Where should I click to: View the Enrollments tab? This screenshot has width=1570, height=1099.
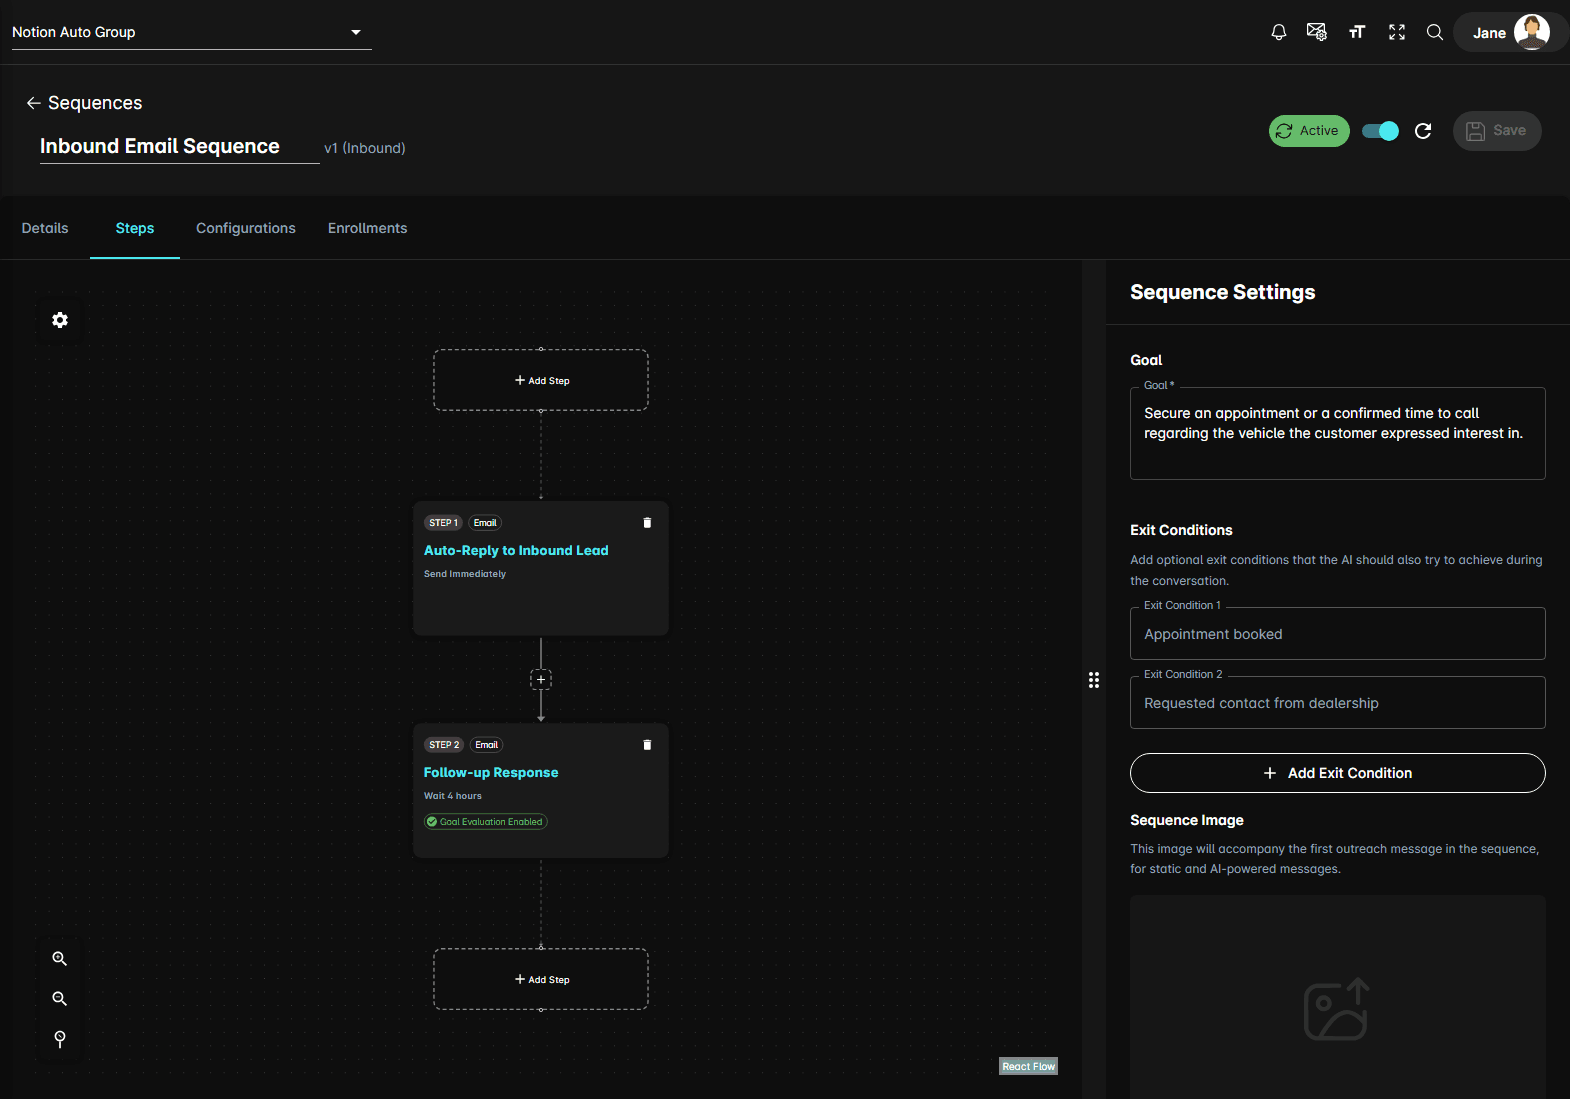click(x=368, y=228)
